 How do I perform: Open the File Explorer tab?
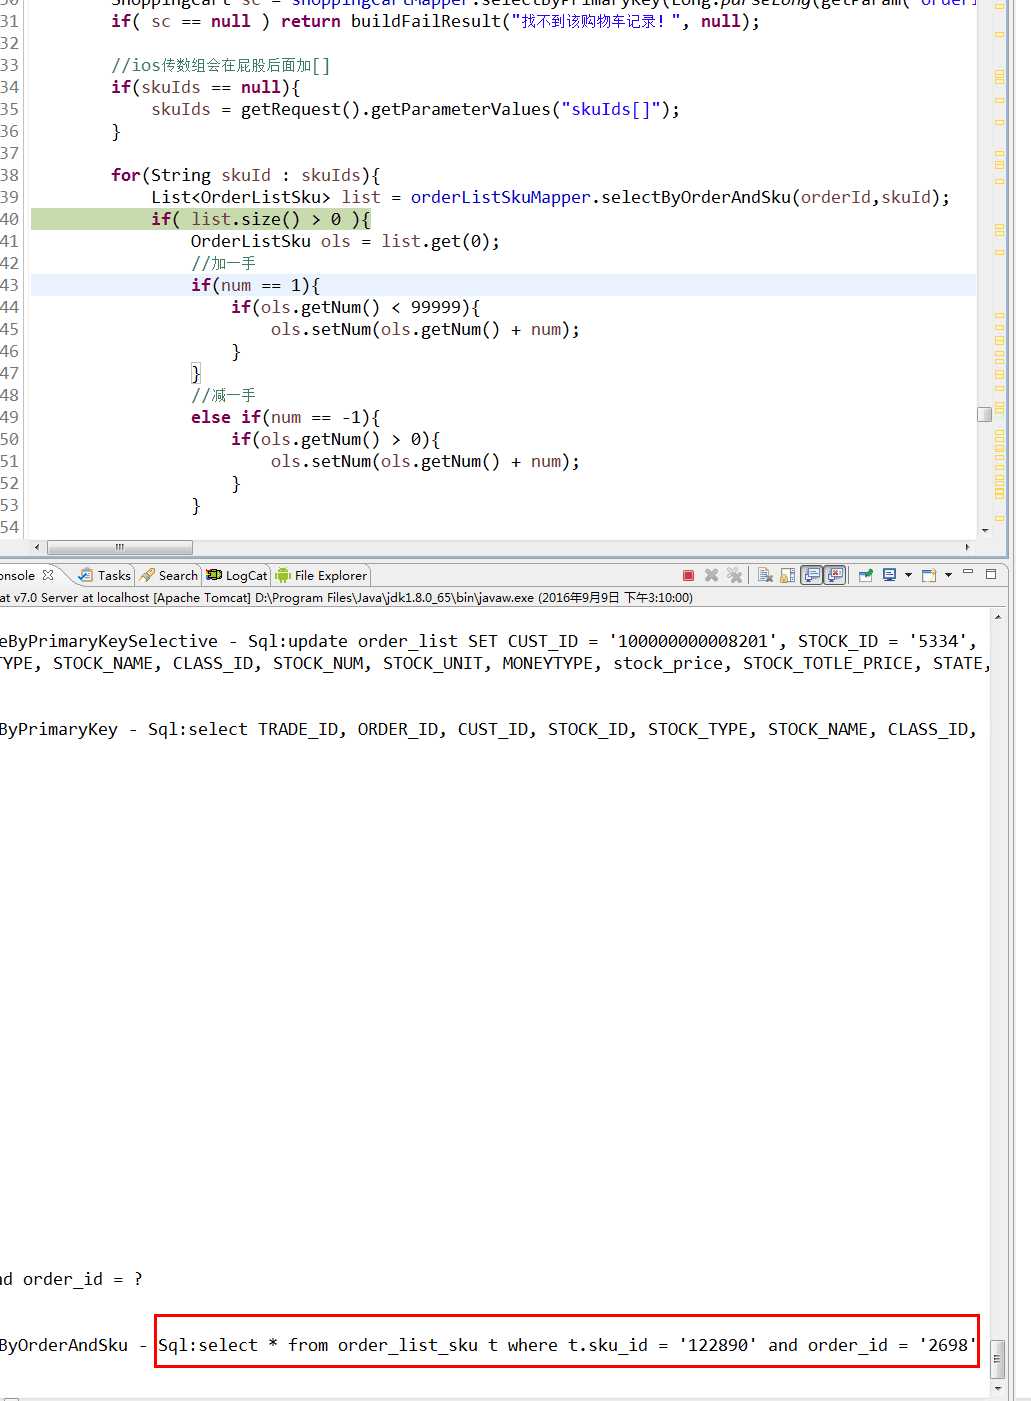[x=322, y=575]
